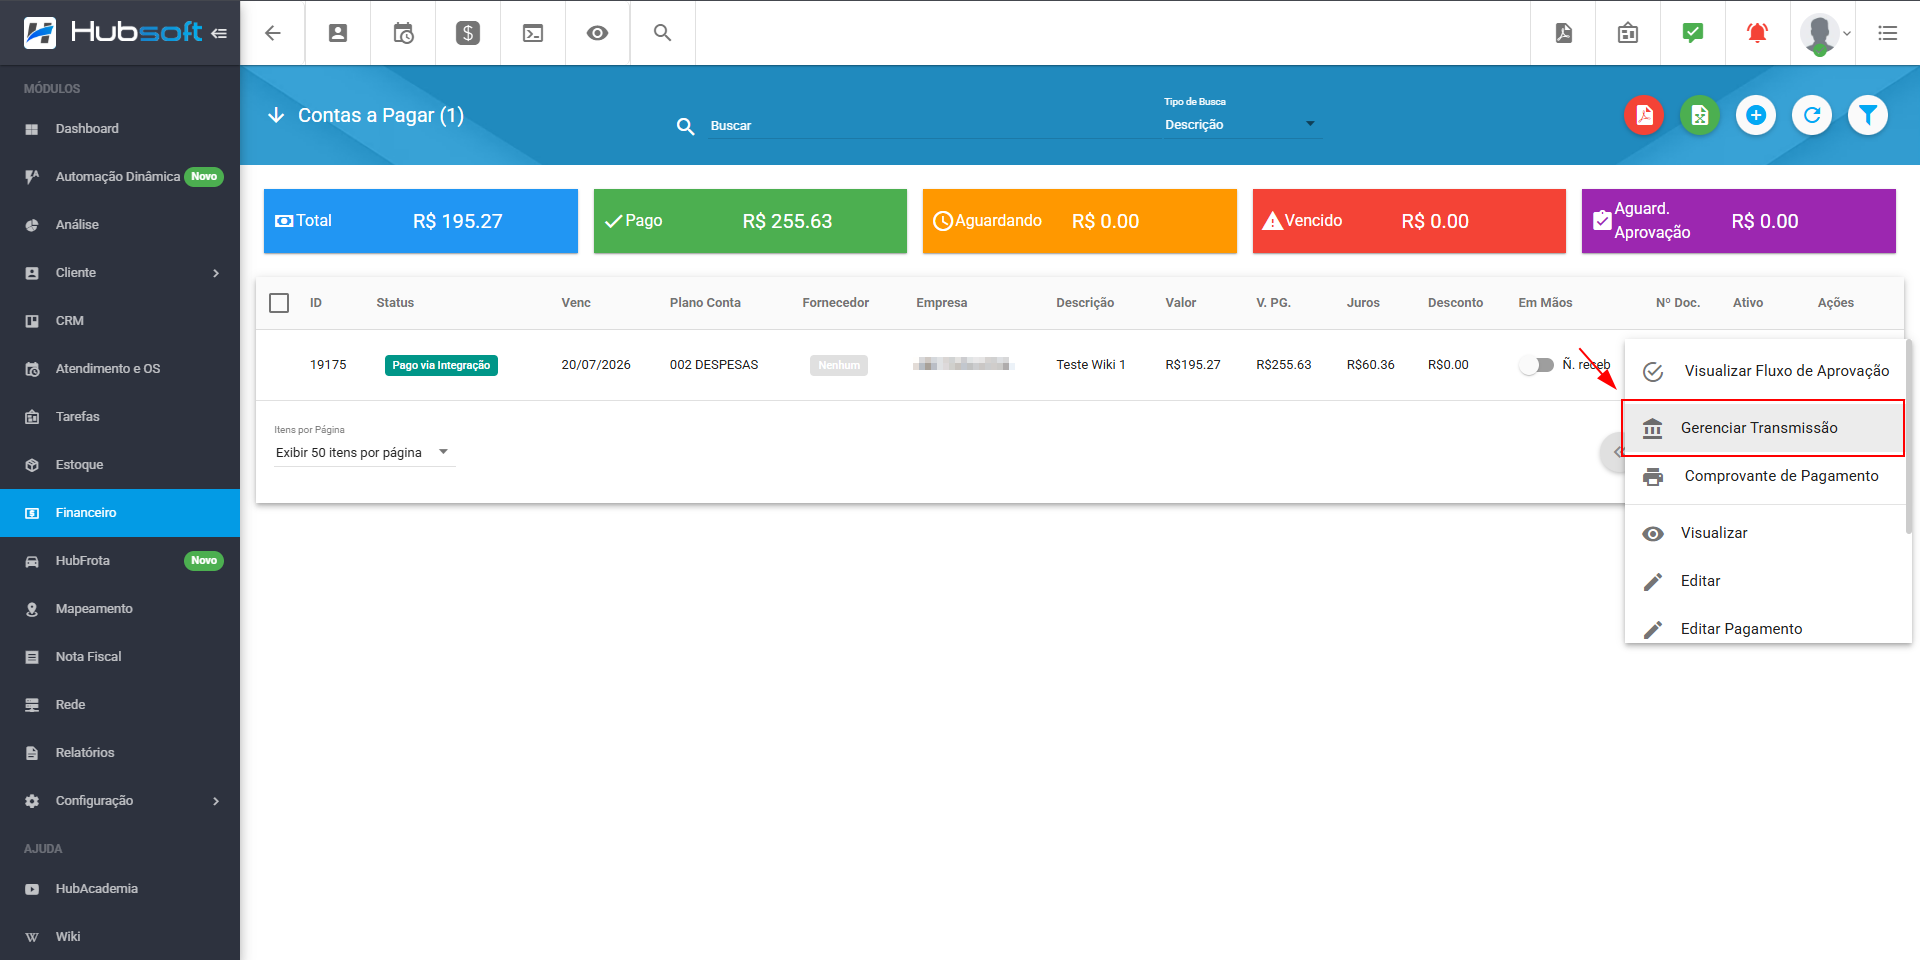Go back using the top arrow icon
1920x960 pixels.
pos(272,33)
